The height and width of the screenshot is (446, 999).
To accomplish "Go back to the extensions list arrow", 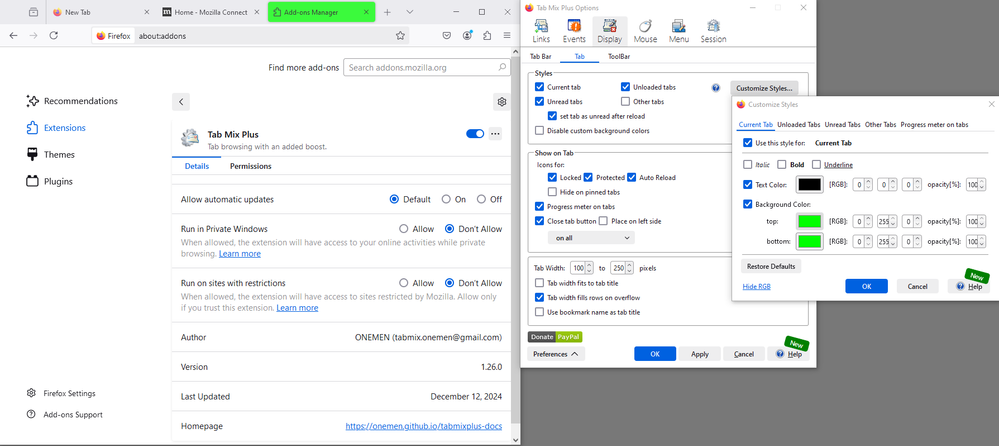I will 181,102.
